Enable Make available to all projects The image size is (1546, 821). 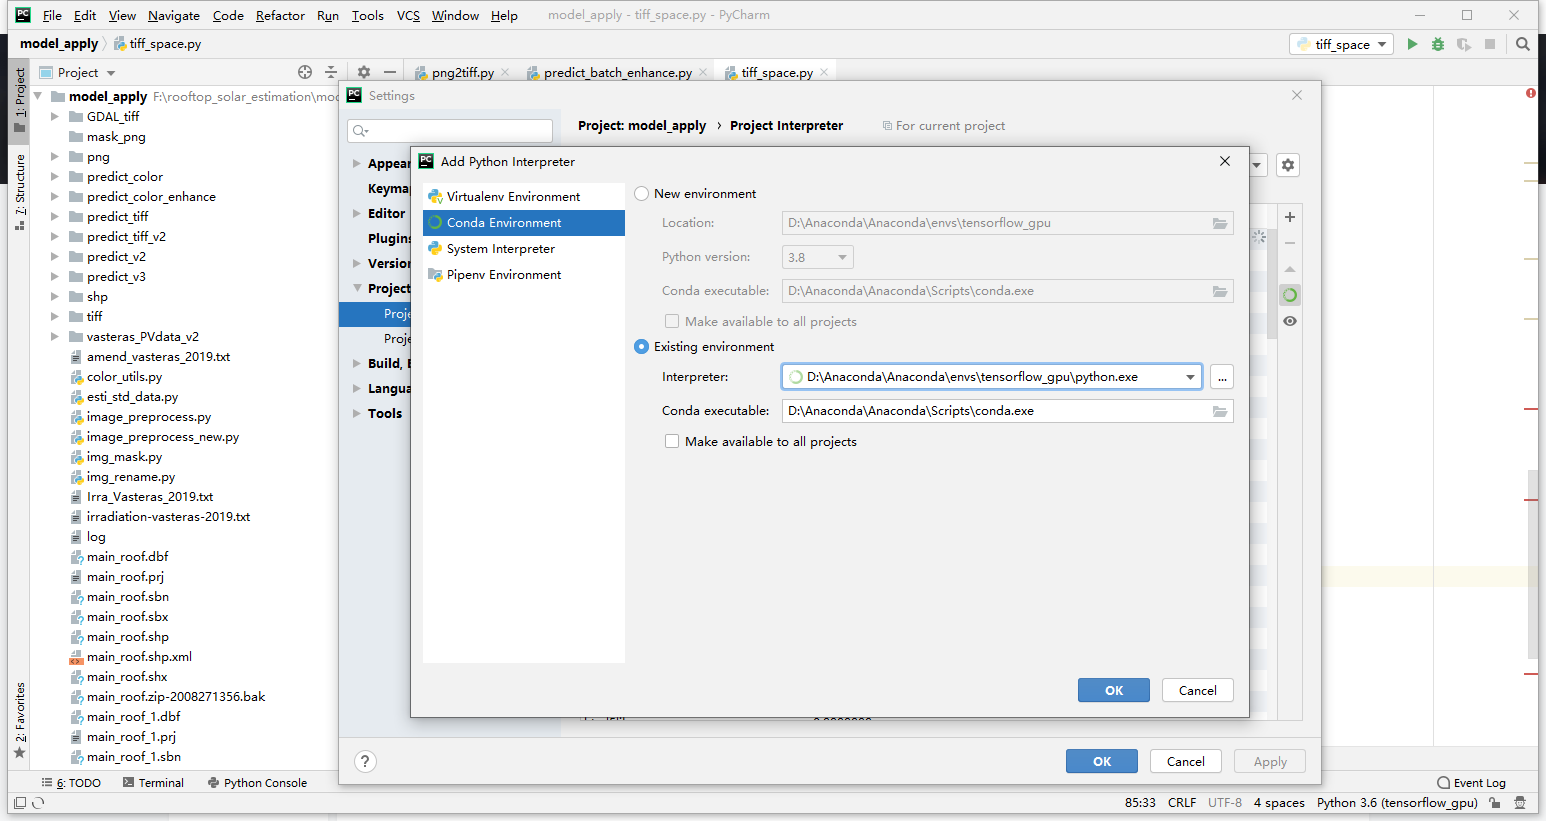coord(671,441)
